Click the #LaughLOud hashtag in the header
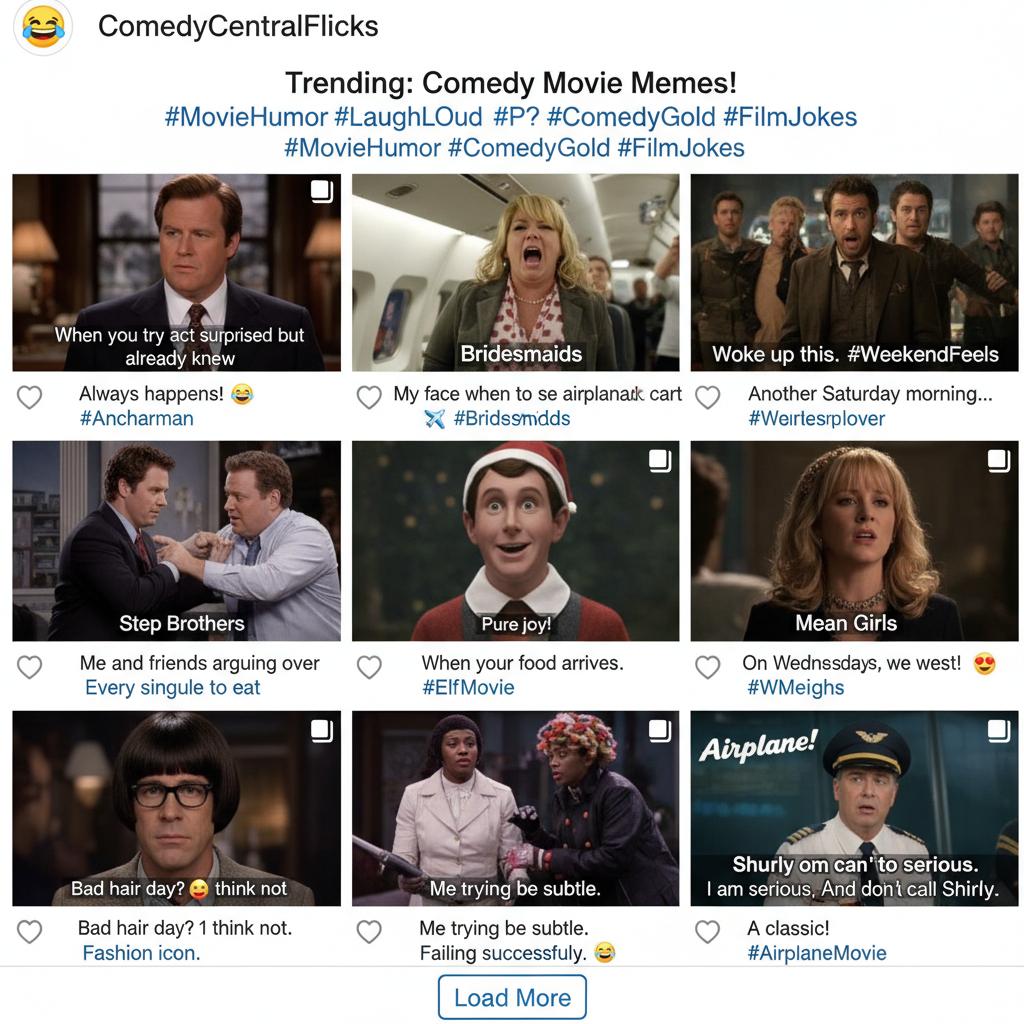The width and height of the screenshot is (1024, 1024). click(x=408, y=118)
